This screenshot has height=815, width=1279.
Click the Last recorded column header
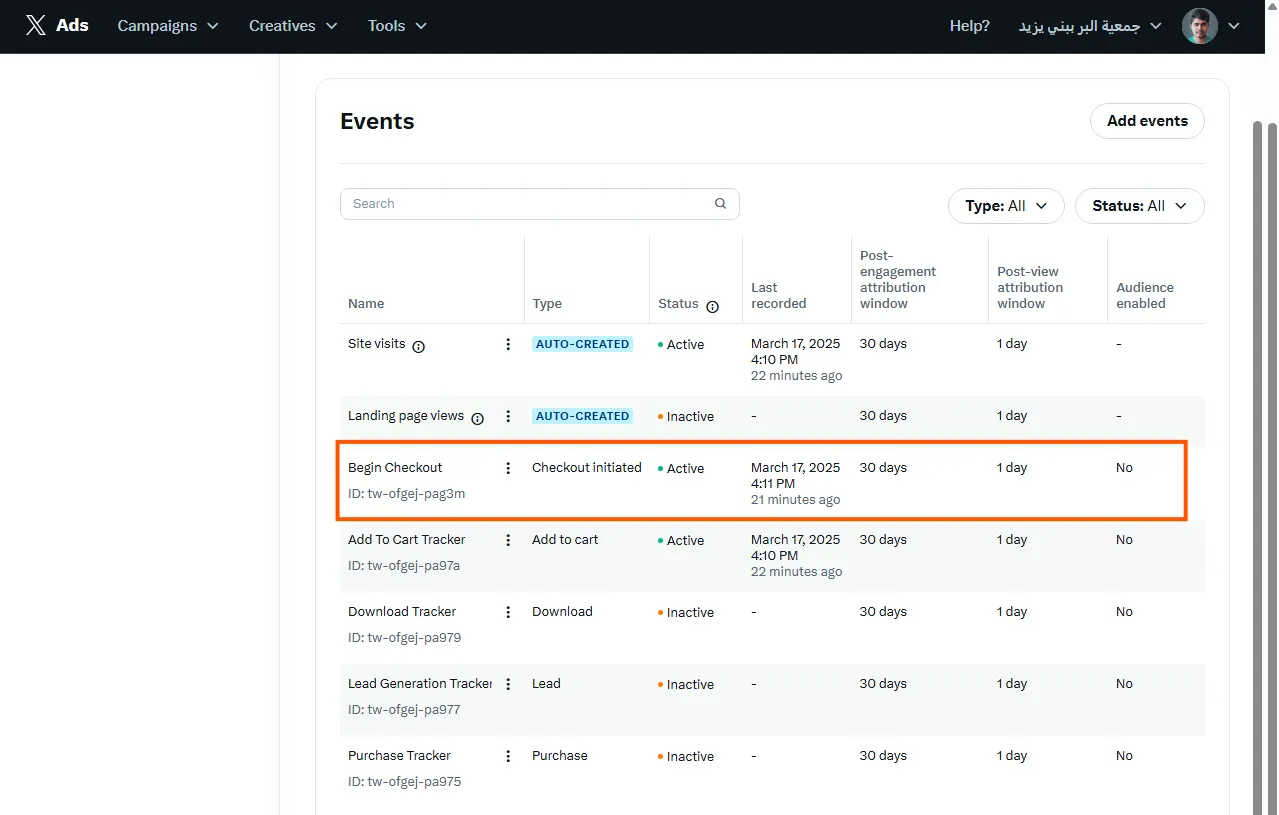click(x=779, y=296)
